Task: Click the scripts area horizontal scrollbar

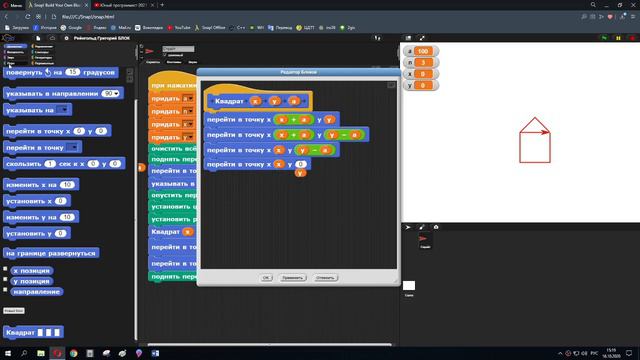Action: 269,344
